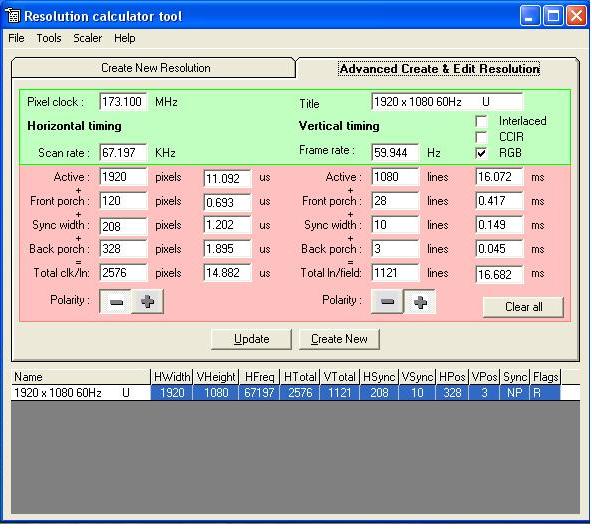Click the Title text field

tap(447, 102)
